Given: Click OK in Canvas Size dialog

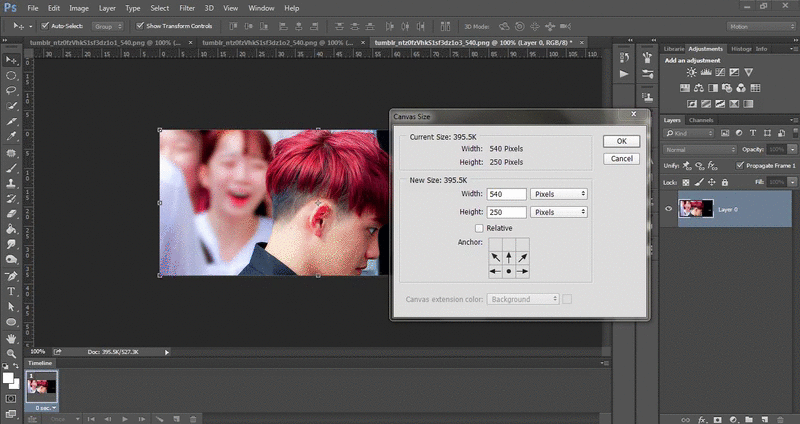Looking at the screenshot, I should pyautogui.click(x=621, y=141).
